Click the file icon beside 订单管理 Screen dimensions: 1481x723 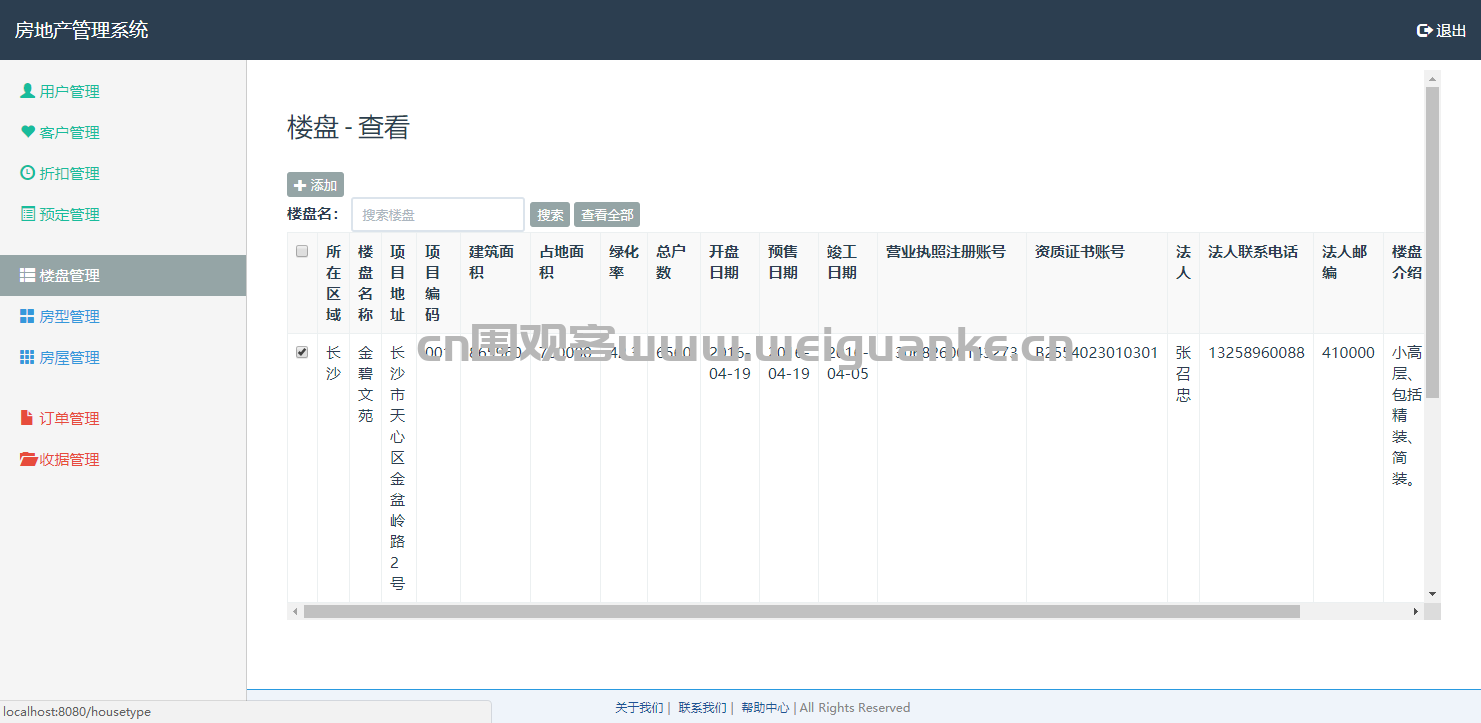click(27, 418)
